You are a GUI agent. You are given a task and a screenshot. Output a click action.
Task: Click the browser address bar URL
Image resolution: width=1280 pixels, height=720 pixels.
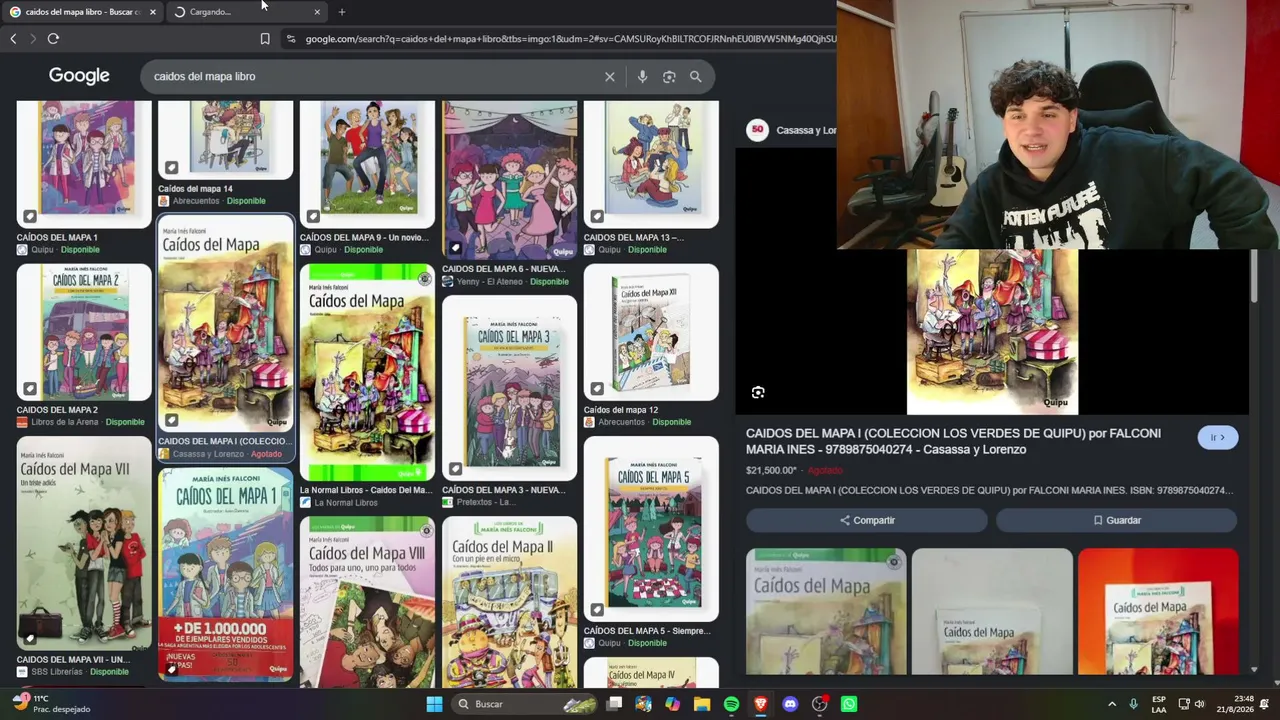click(x=570, y=39)
